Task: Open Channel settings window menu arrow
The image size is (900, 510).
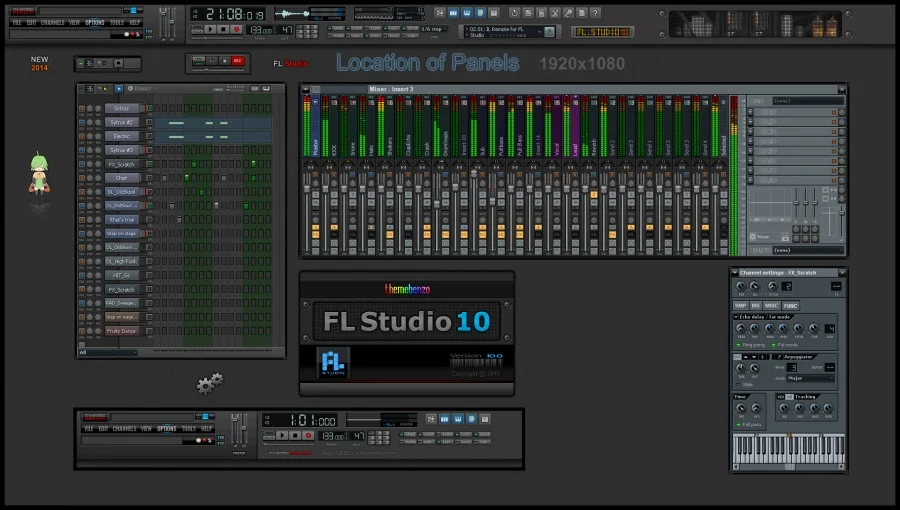Action: (735, 272)
